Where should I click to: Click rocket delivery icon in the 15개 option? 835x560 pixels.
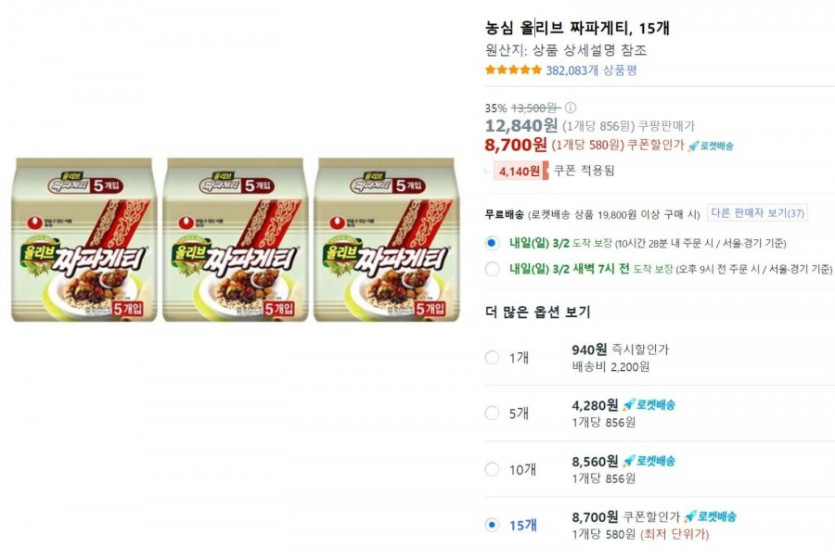point(710,516)
